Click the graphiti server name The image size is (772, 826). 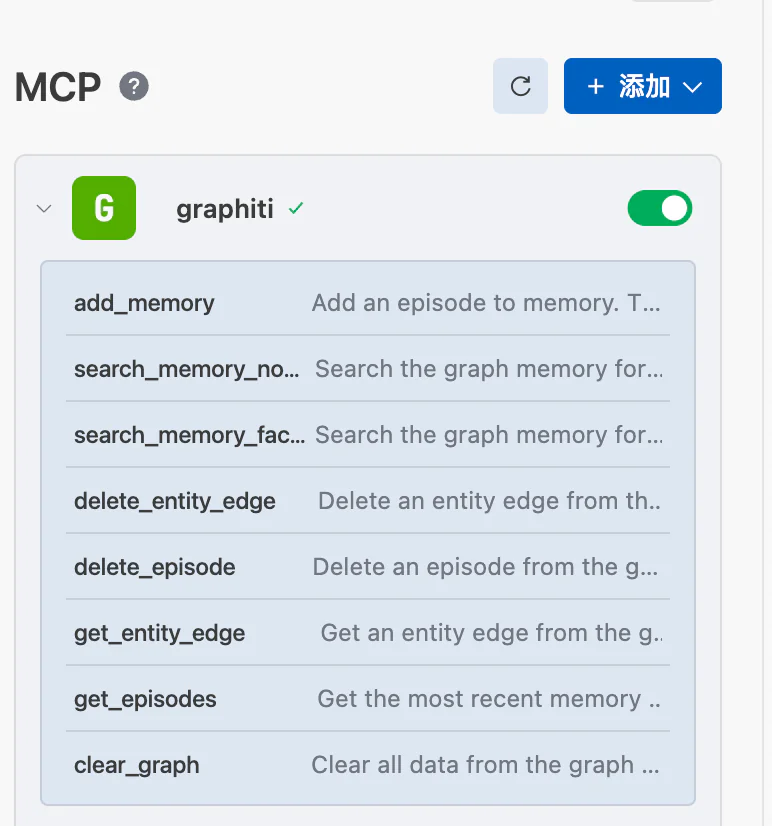224,209
